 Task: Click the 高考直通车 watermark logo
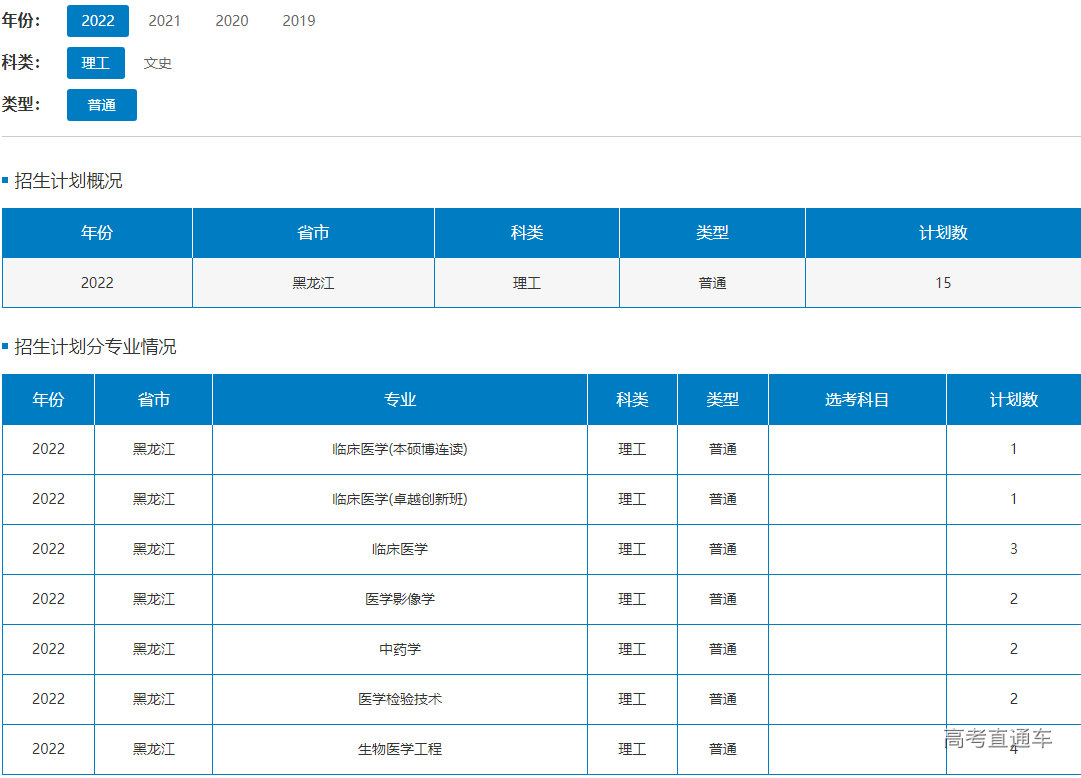[x=998, y=739]
